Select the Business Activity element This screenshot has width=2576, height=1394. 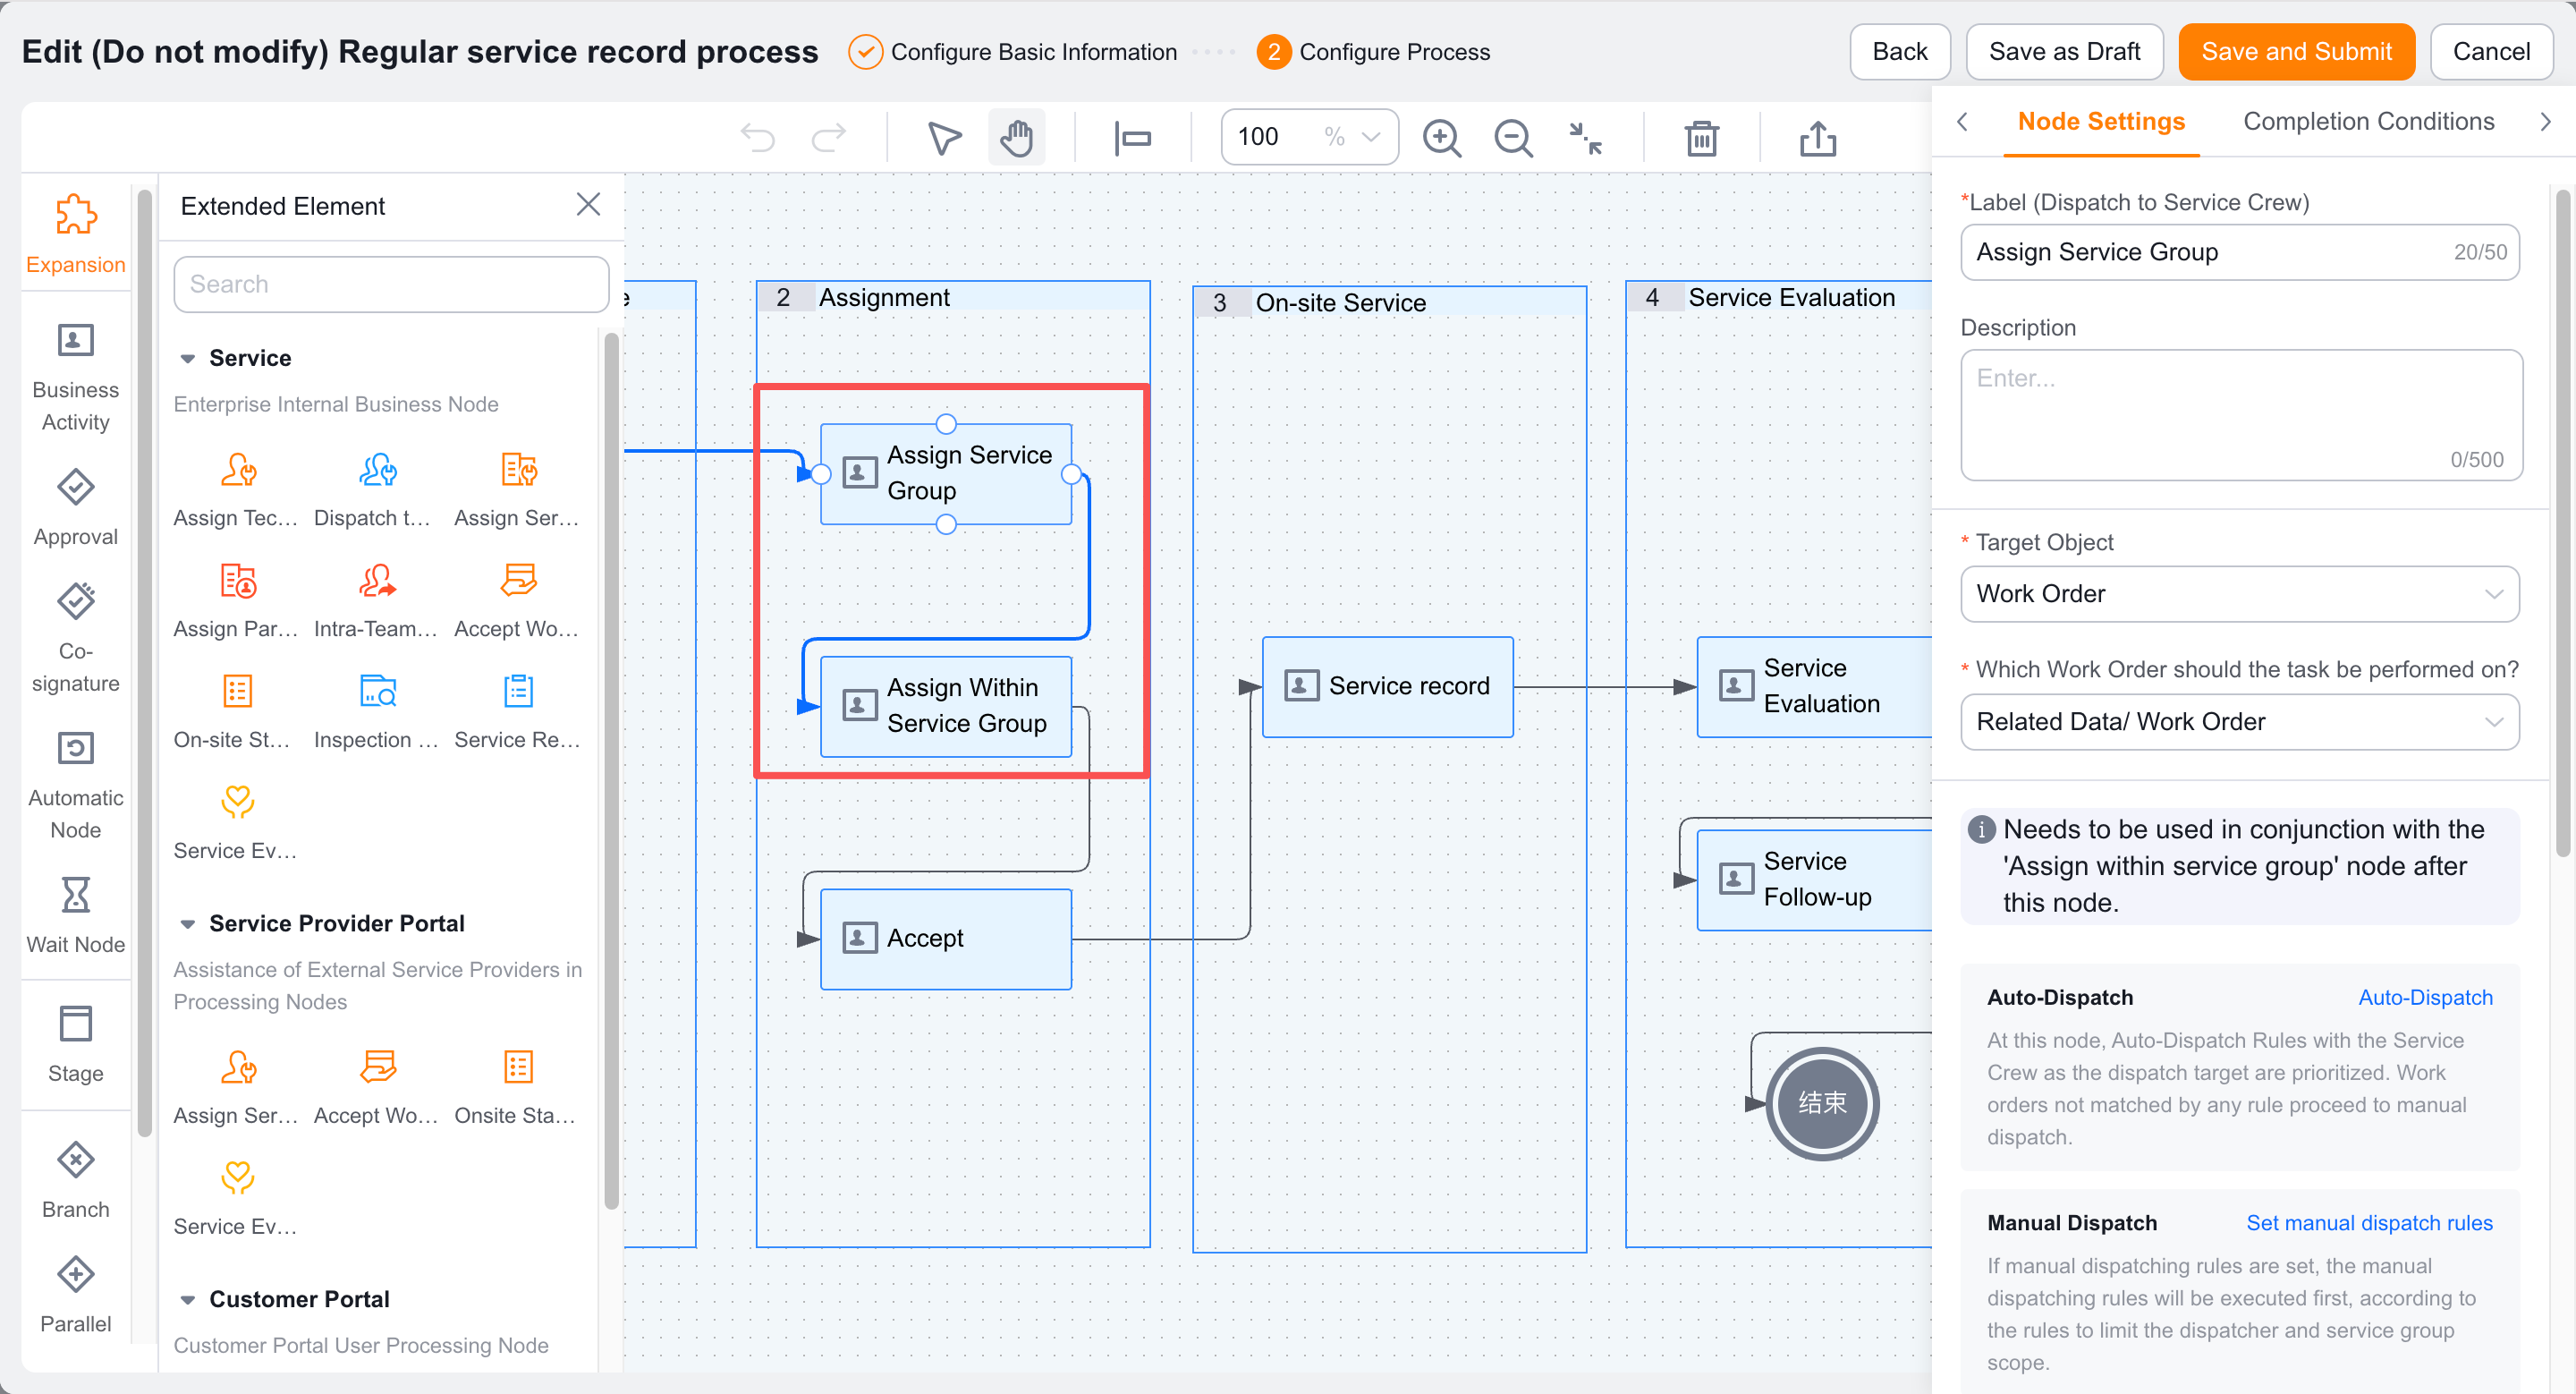point(76,378)
